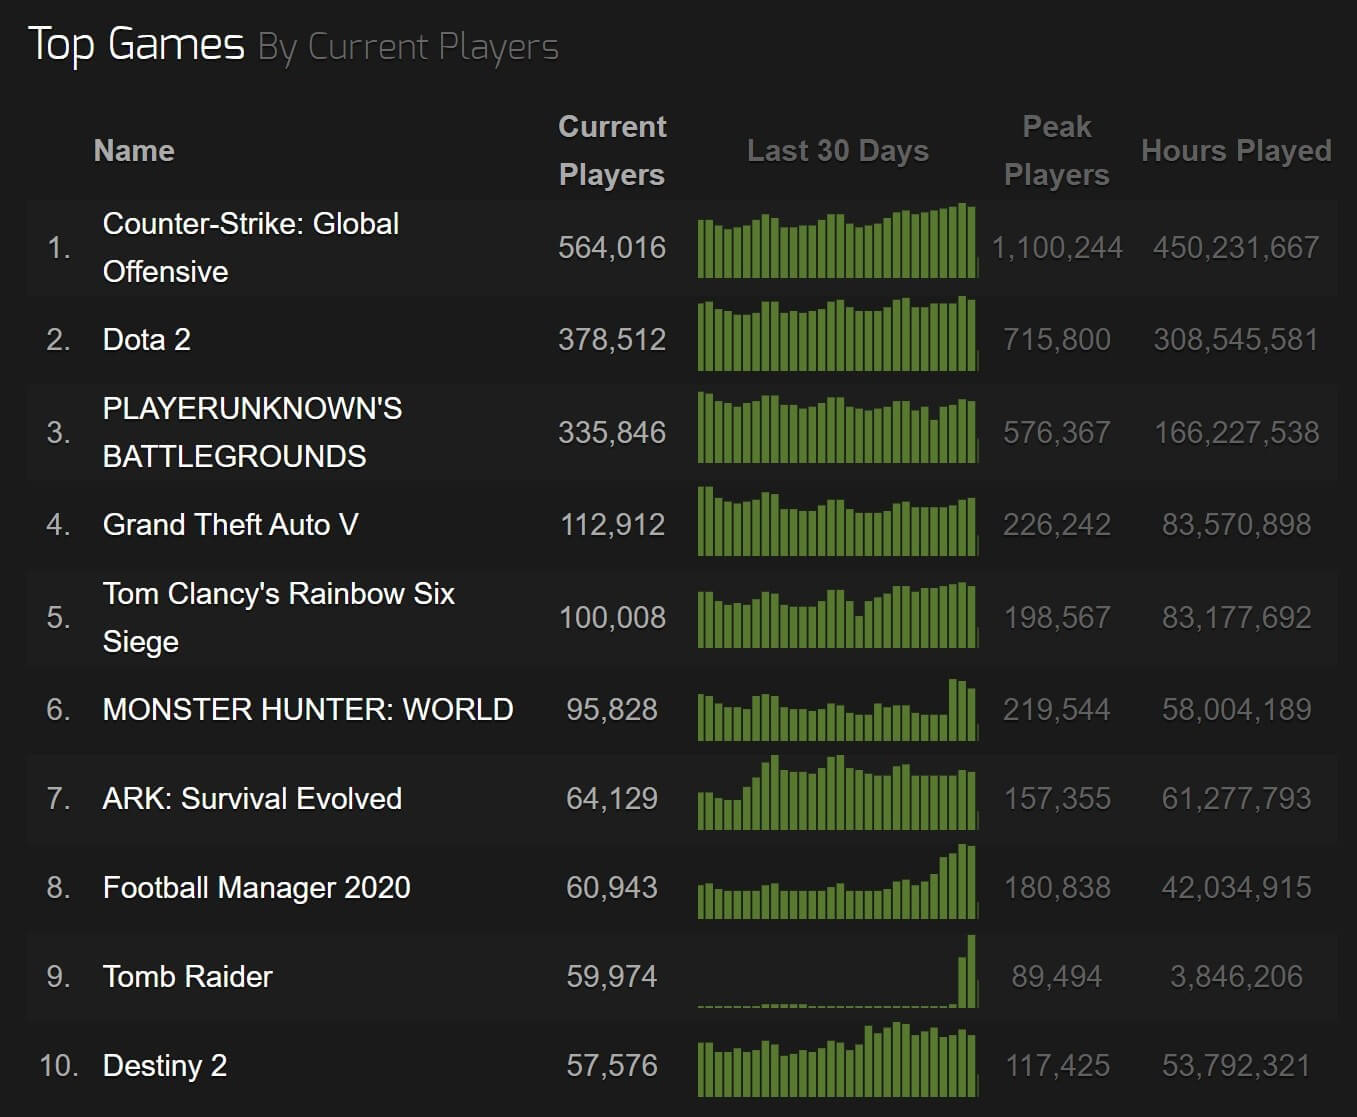Click MONSTER HUNTER: WORLD bar chart

[x=837, y=711]
